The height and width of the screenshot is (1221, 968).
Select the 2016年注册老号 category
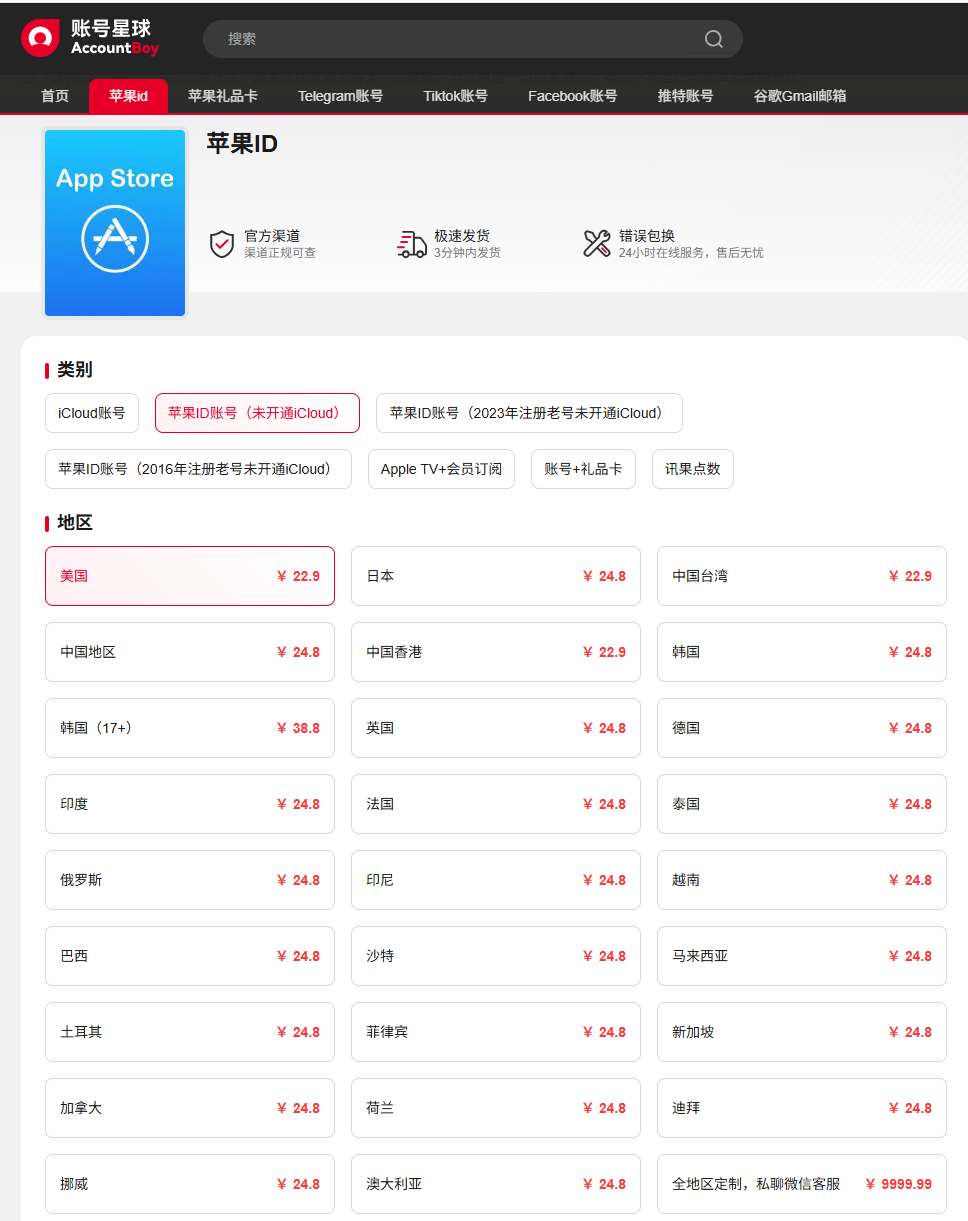[x=197, y=468]
